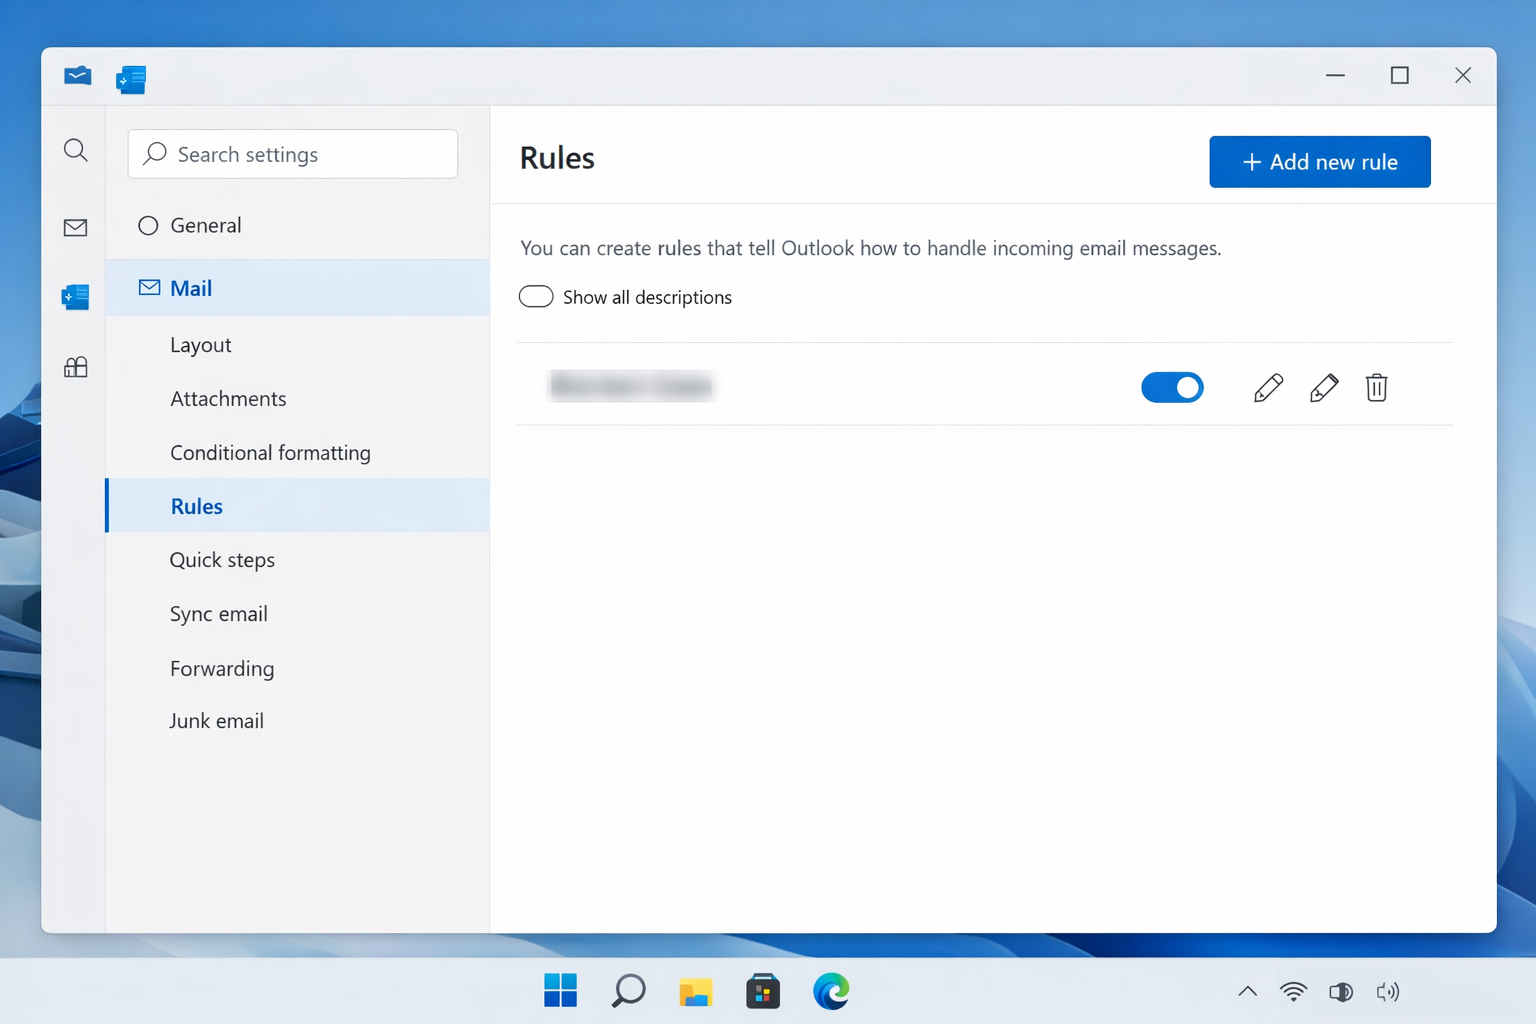Delete the rule using the trash icon
This screenshot has width=1536, height=1024.
click(1376, 387)
